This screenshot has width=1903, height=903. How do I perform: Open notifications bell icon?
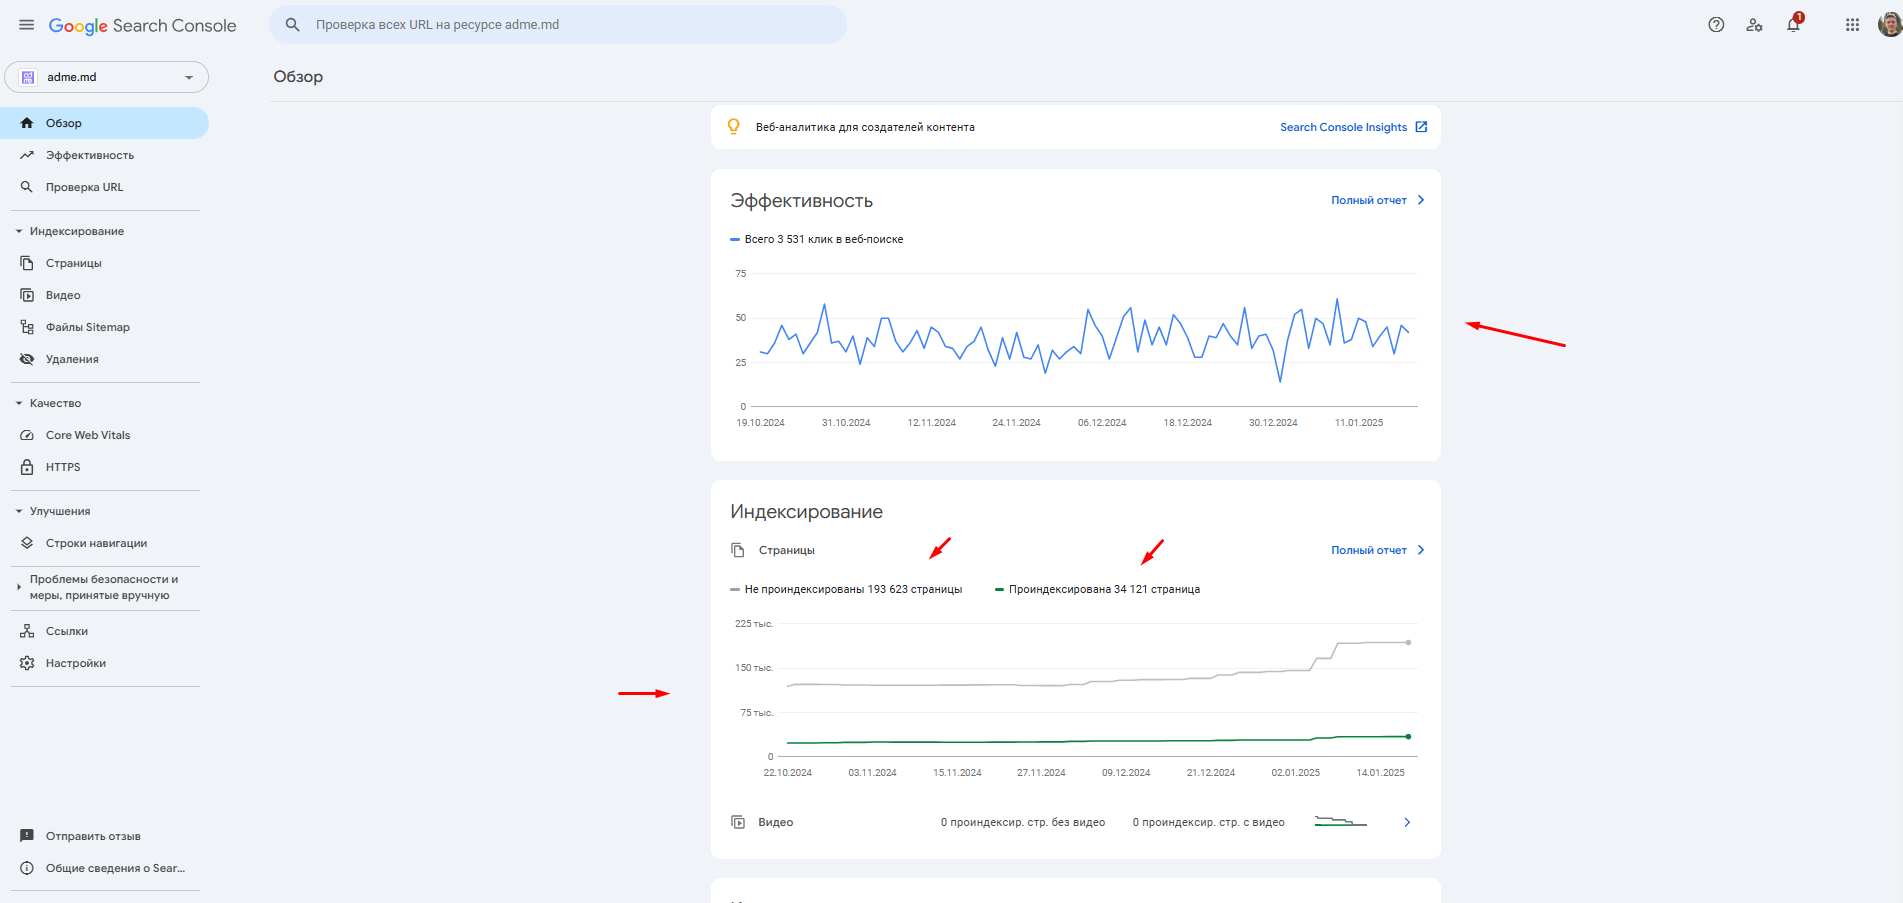tap(1793, 25)
